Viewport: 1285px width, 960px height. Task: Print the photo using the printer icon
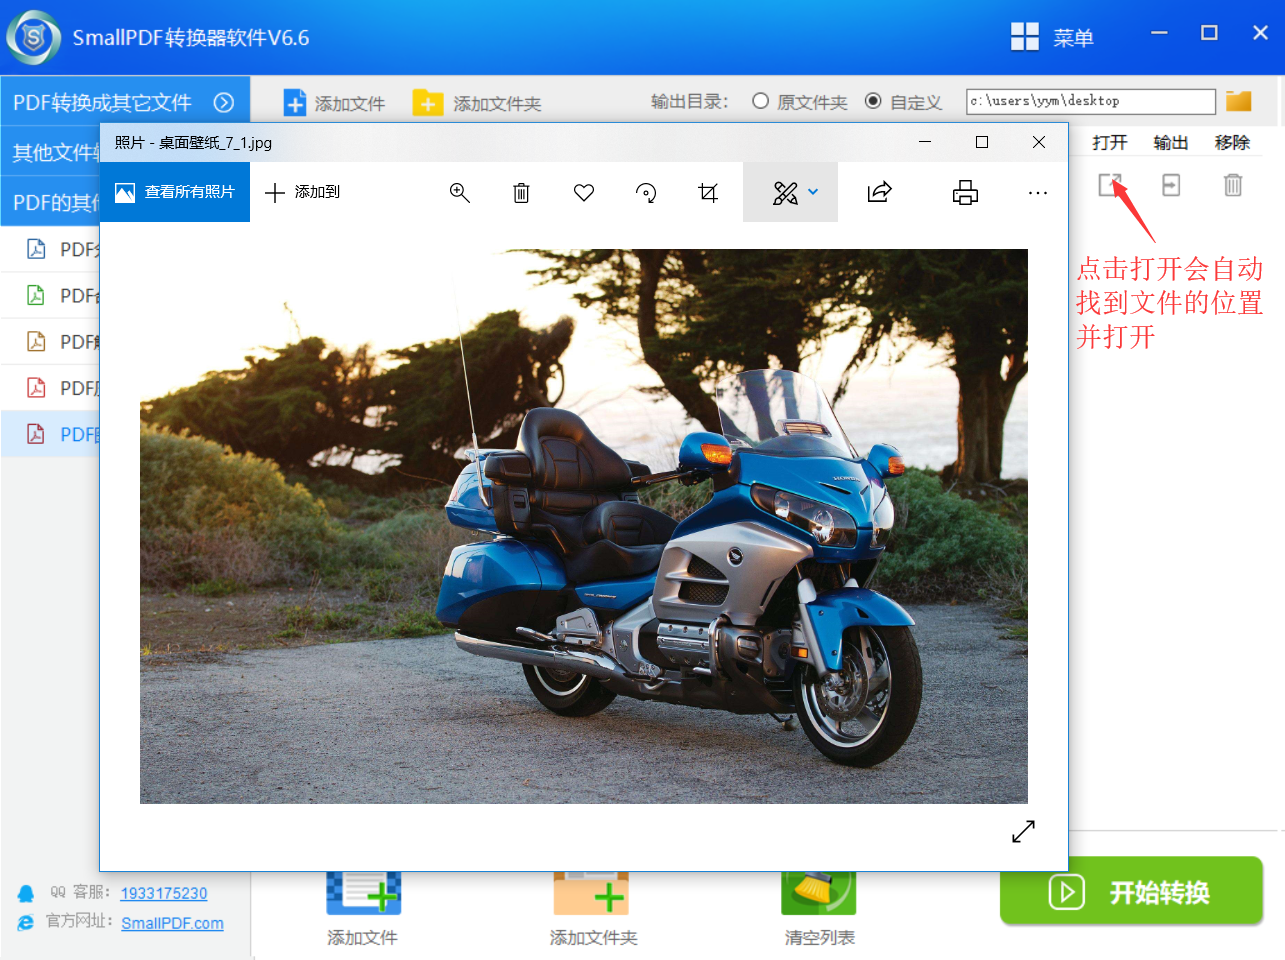click(x=965, y=193)
